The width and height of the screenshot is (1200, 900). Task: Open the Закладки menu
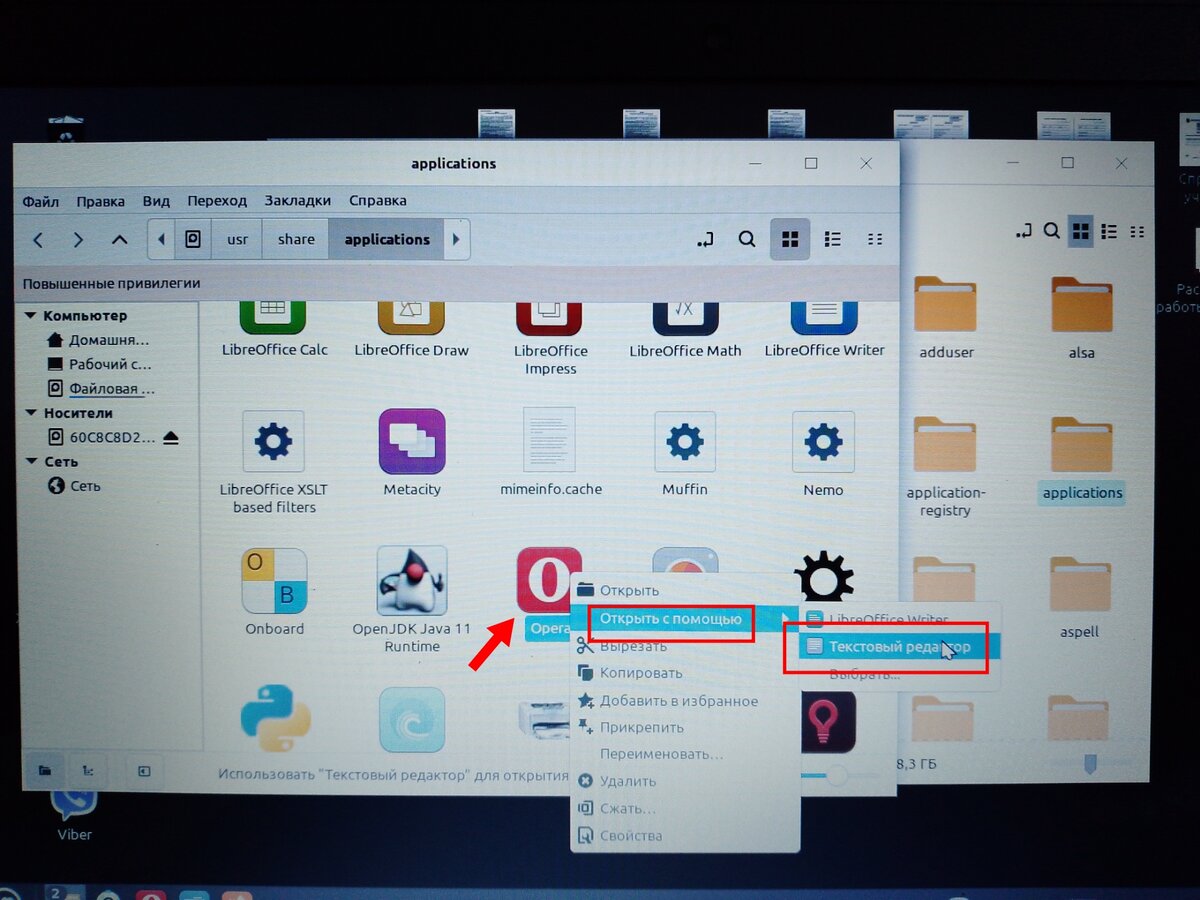pos(297,200)
